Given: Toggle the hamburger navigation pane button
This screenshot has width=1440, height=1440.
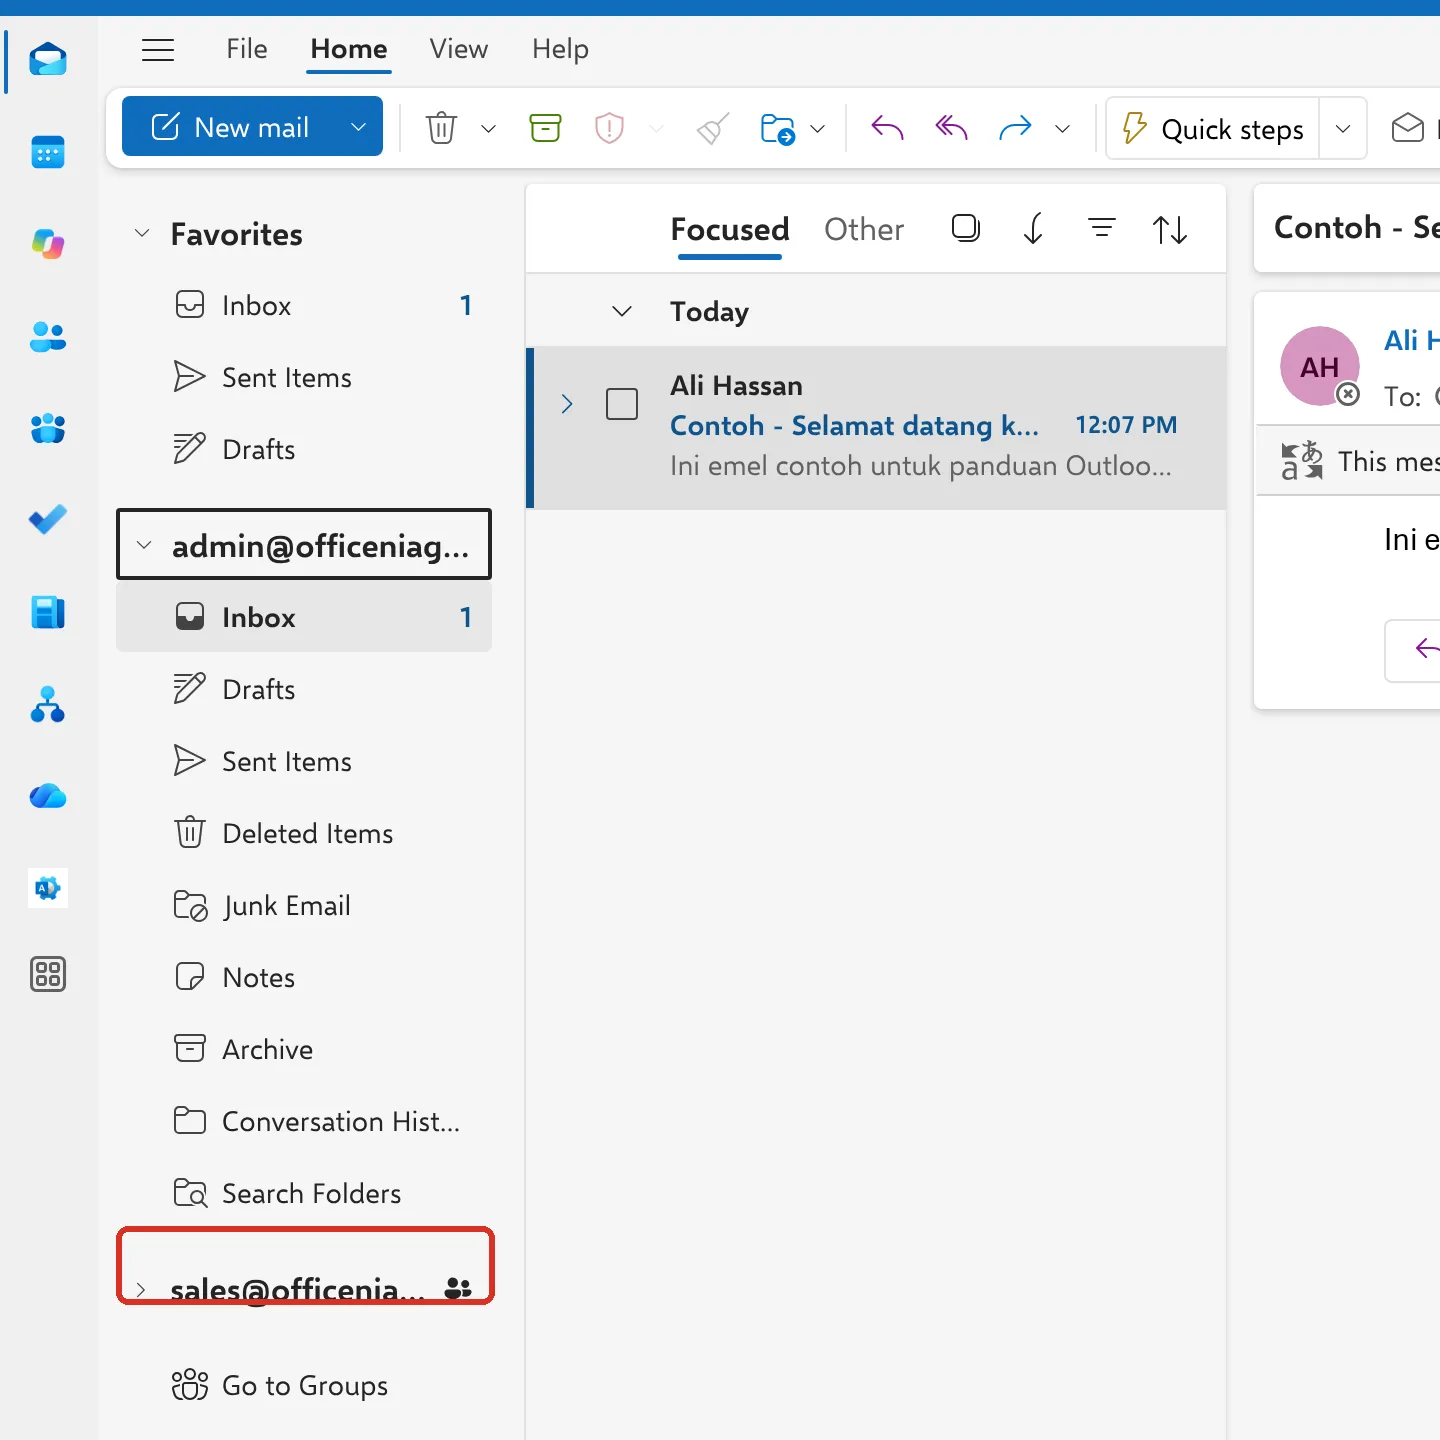Looking at the screenshot, I should pos(158,50).
